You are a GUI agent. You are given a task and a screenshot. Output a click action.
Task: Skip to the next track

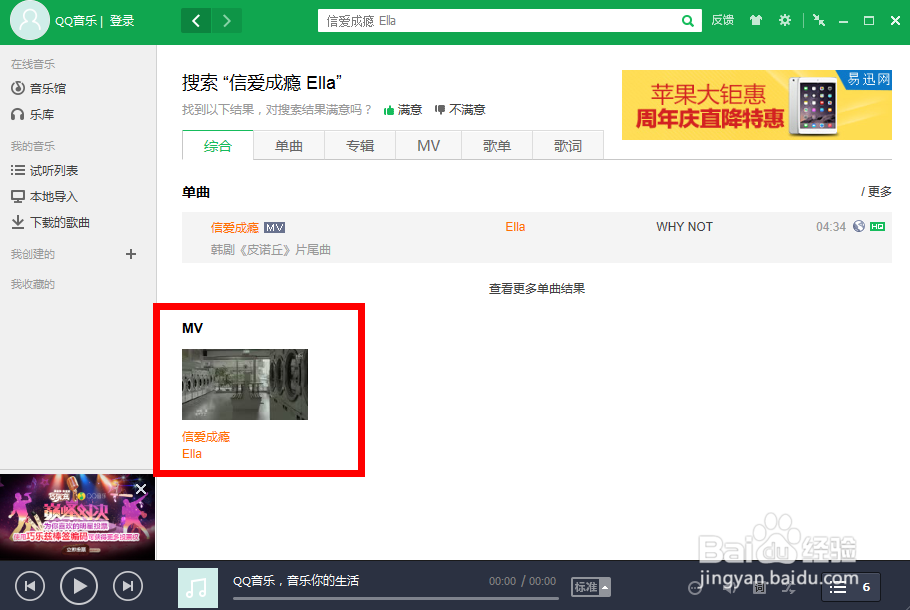[128, 586]
